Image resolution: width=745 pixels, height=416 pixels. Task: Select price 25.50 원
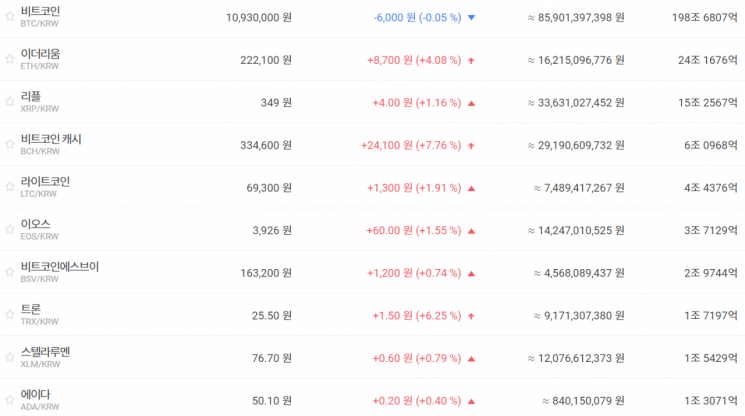(272, 316)
